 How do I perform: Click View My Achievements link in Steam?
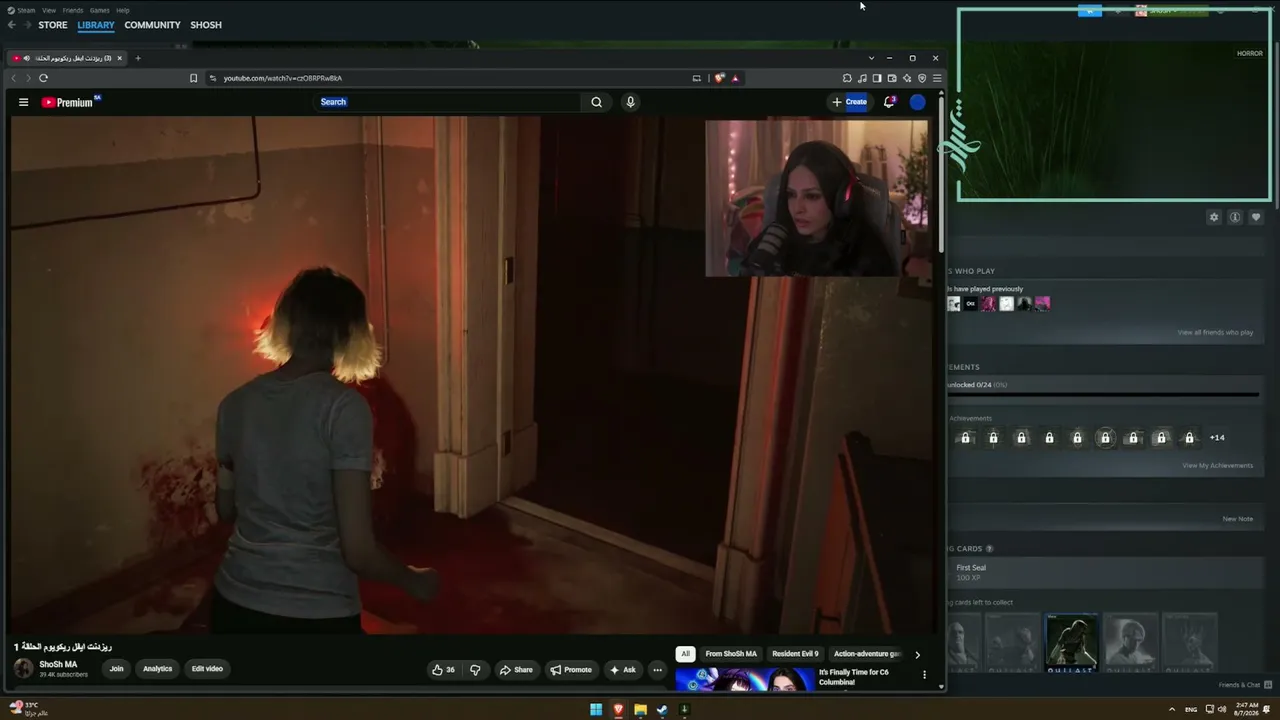pyautogui.click(x=1217, y=466)
